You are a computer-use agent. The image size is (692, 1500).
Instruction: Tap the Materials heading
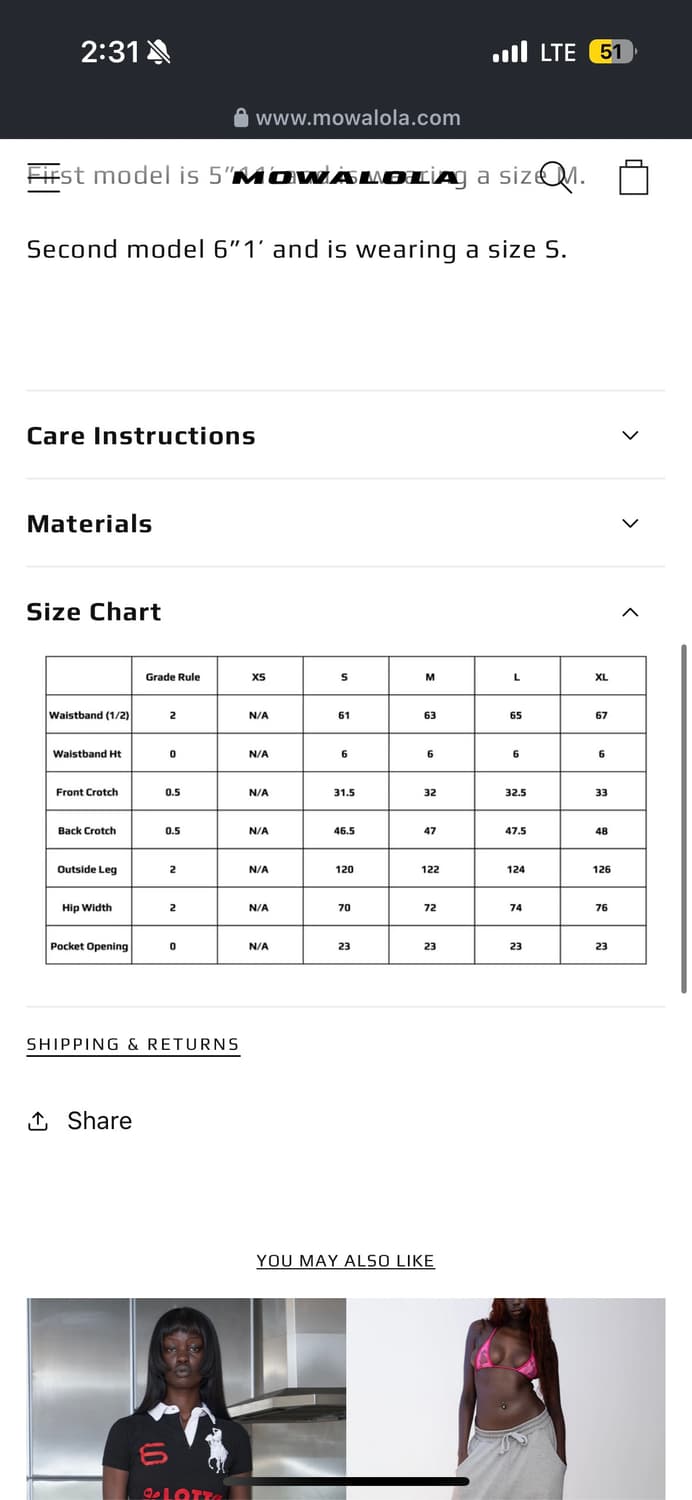coord(90,524)
